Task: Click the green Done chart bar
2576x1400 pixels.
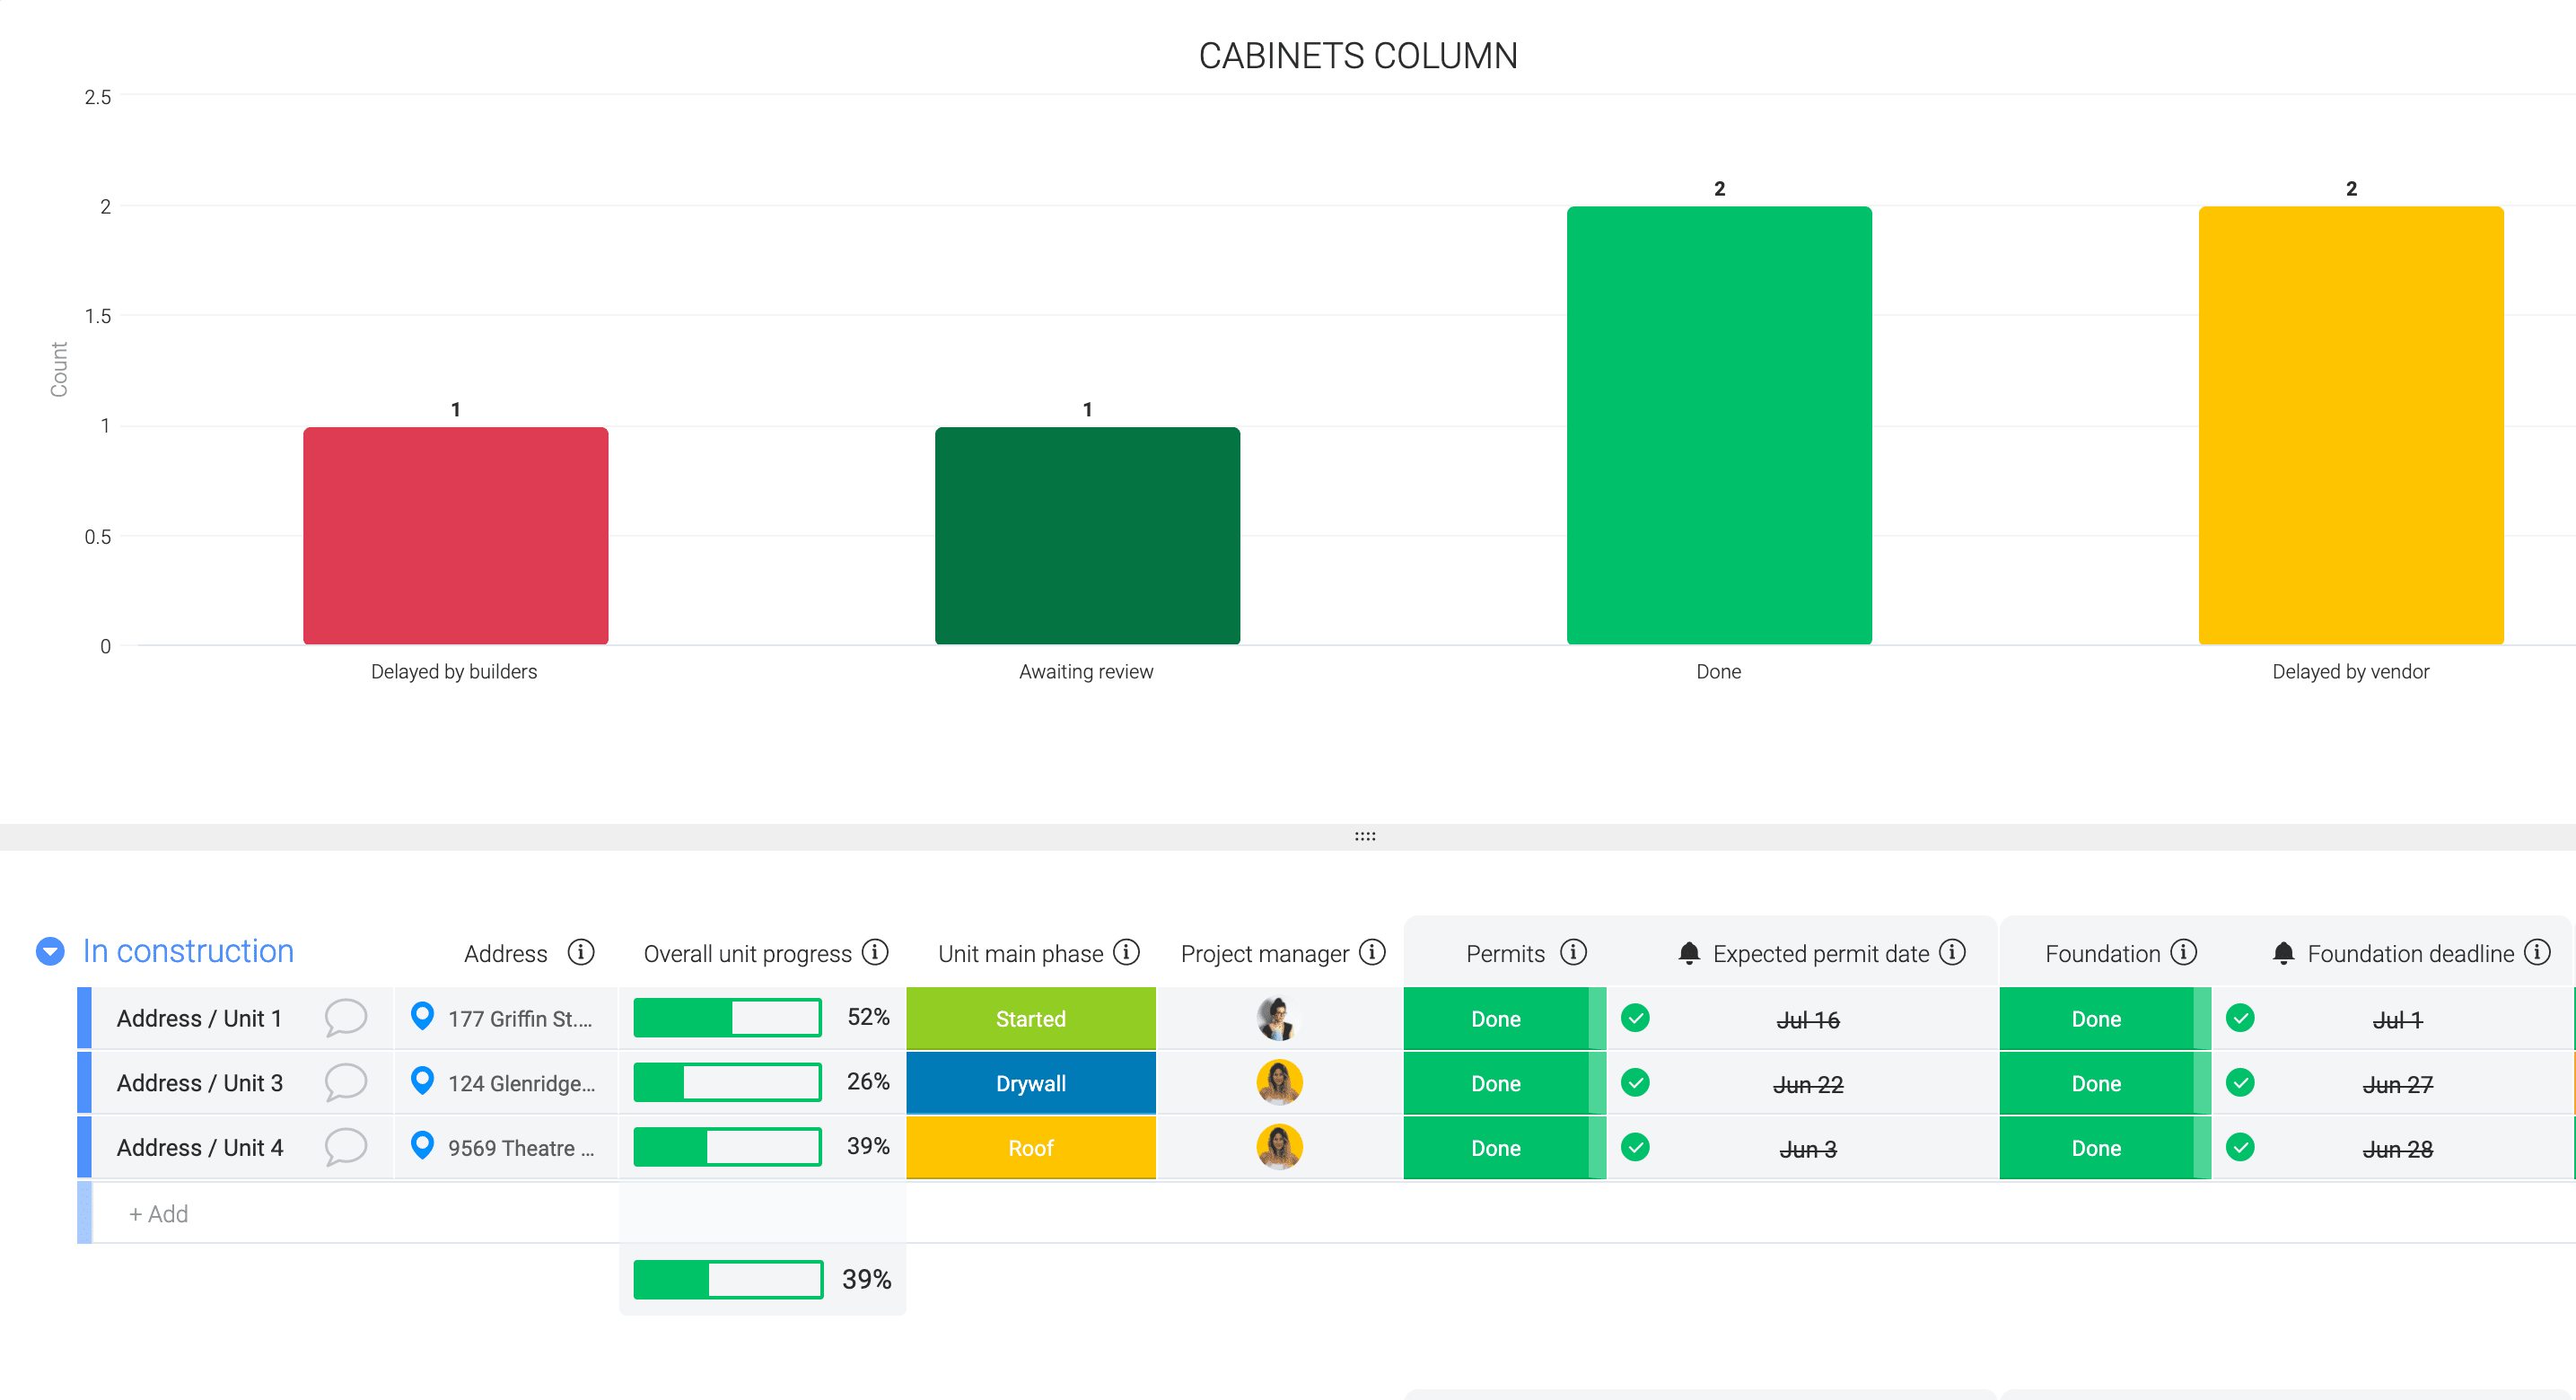Action: pyautogui.click(x=1719, y=425)
